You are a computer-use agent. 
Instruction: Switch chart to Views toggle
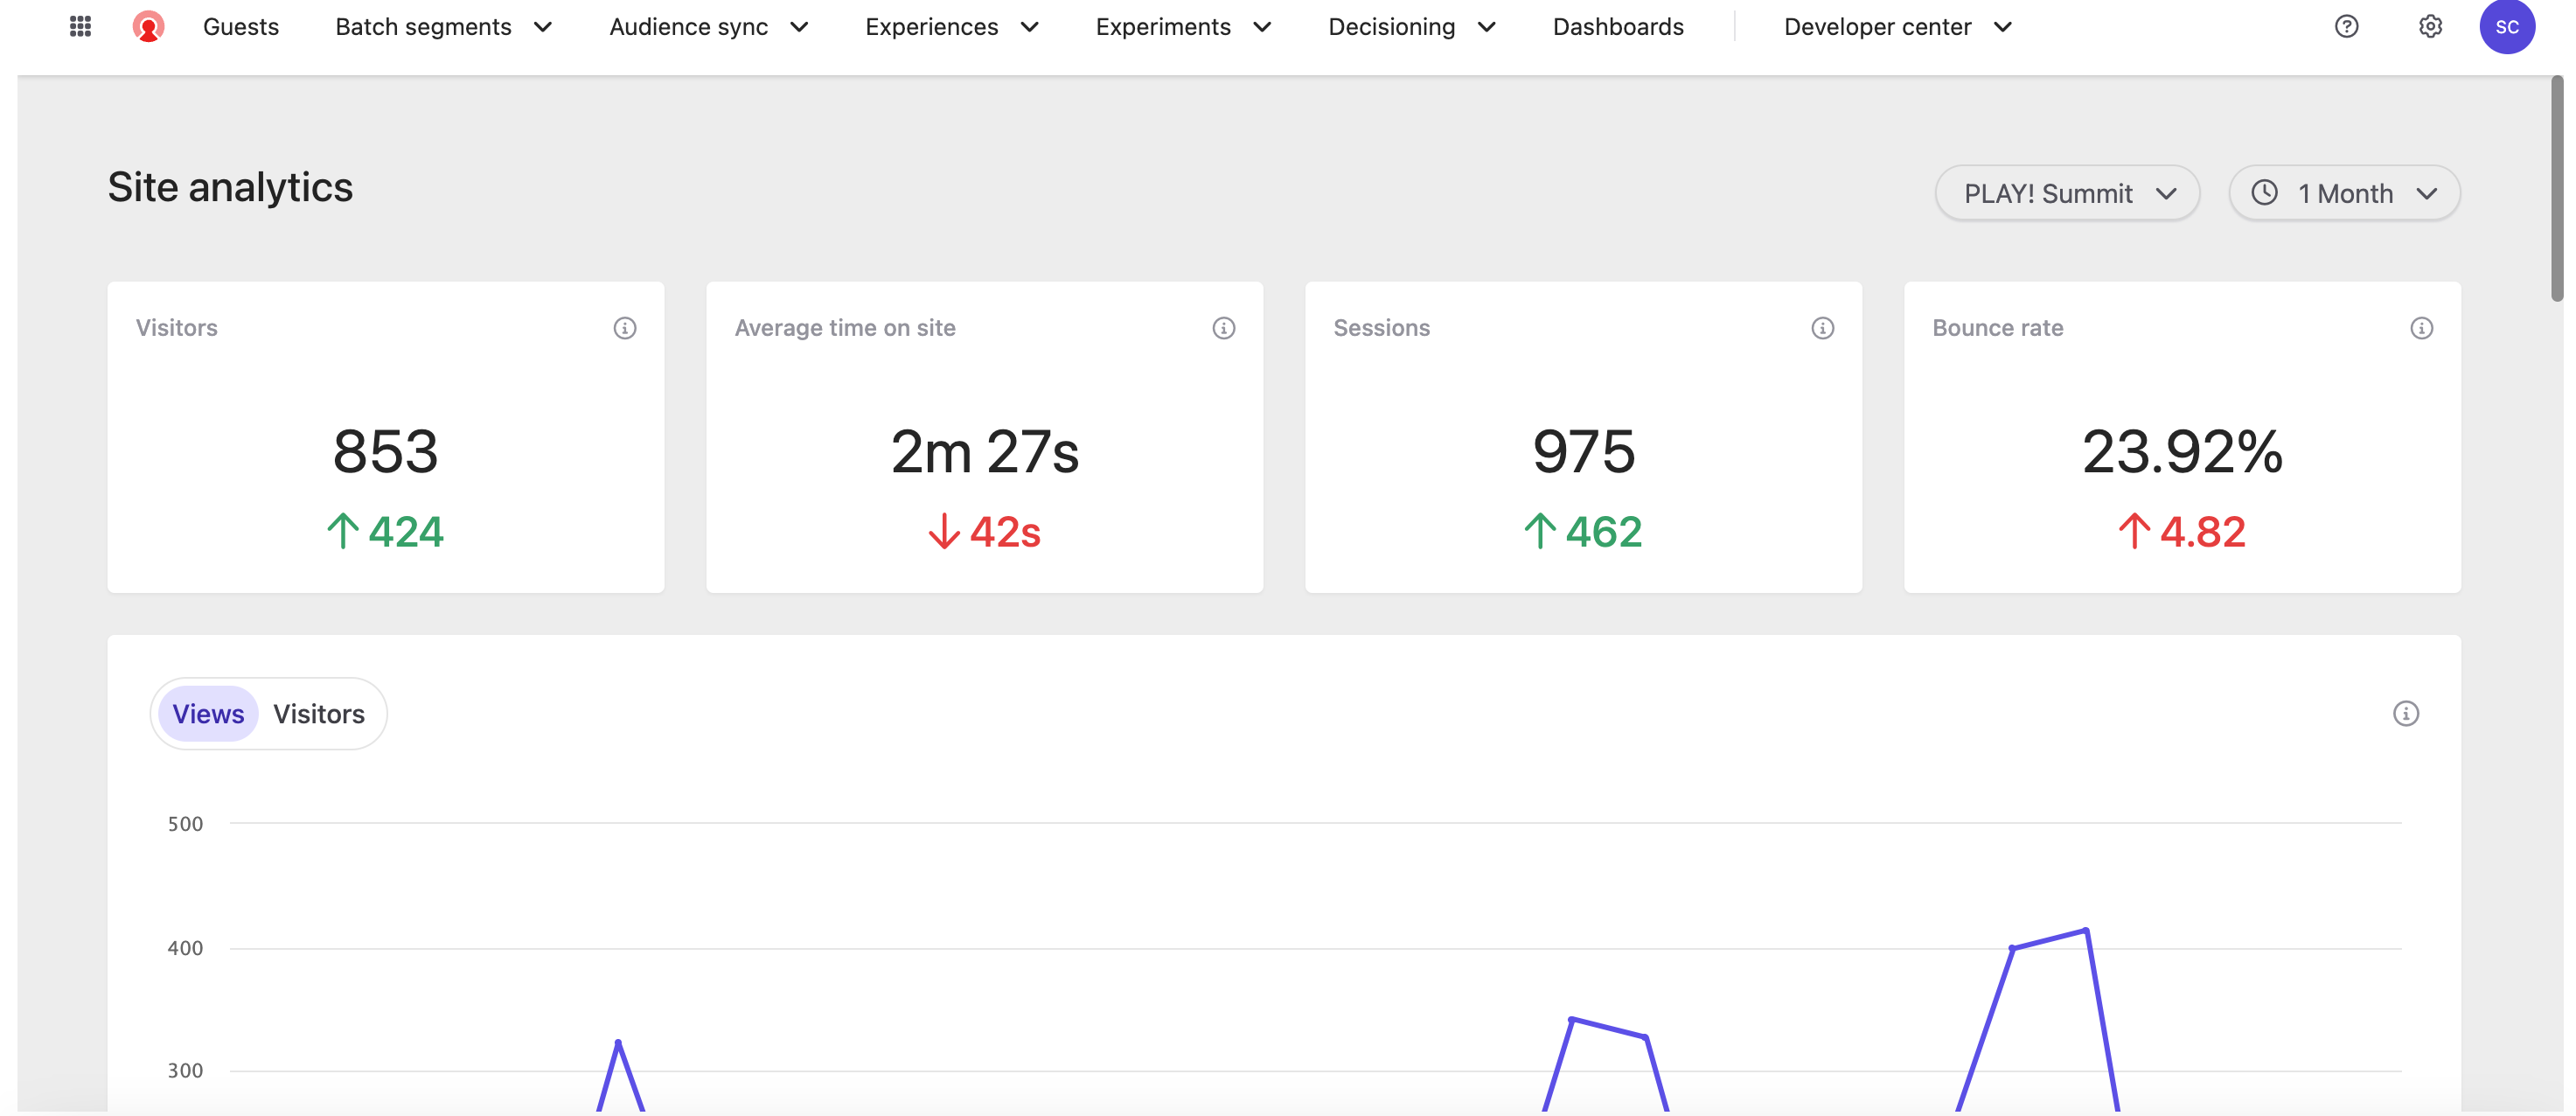208,714
